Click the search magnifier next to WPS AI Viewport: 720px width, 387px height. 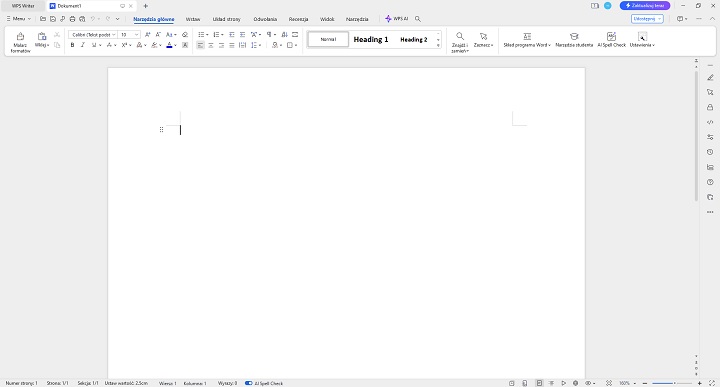[x=417, y=19]
